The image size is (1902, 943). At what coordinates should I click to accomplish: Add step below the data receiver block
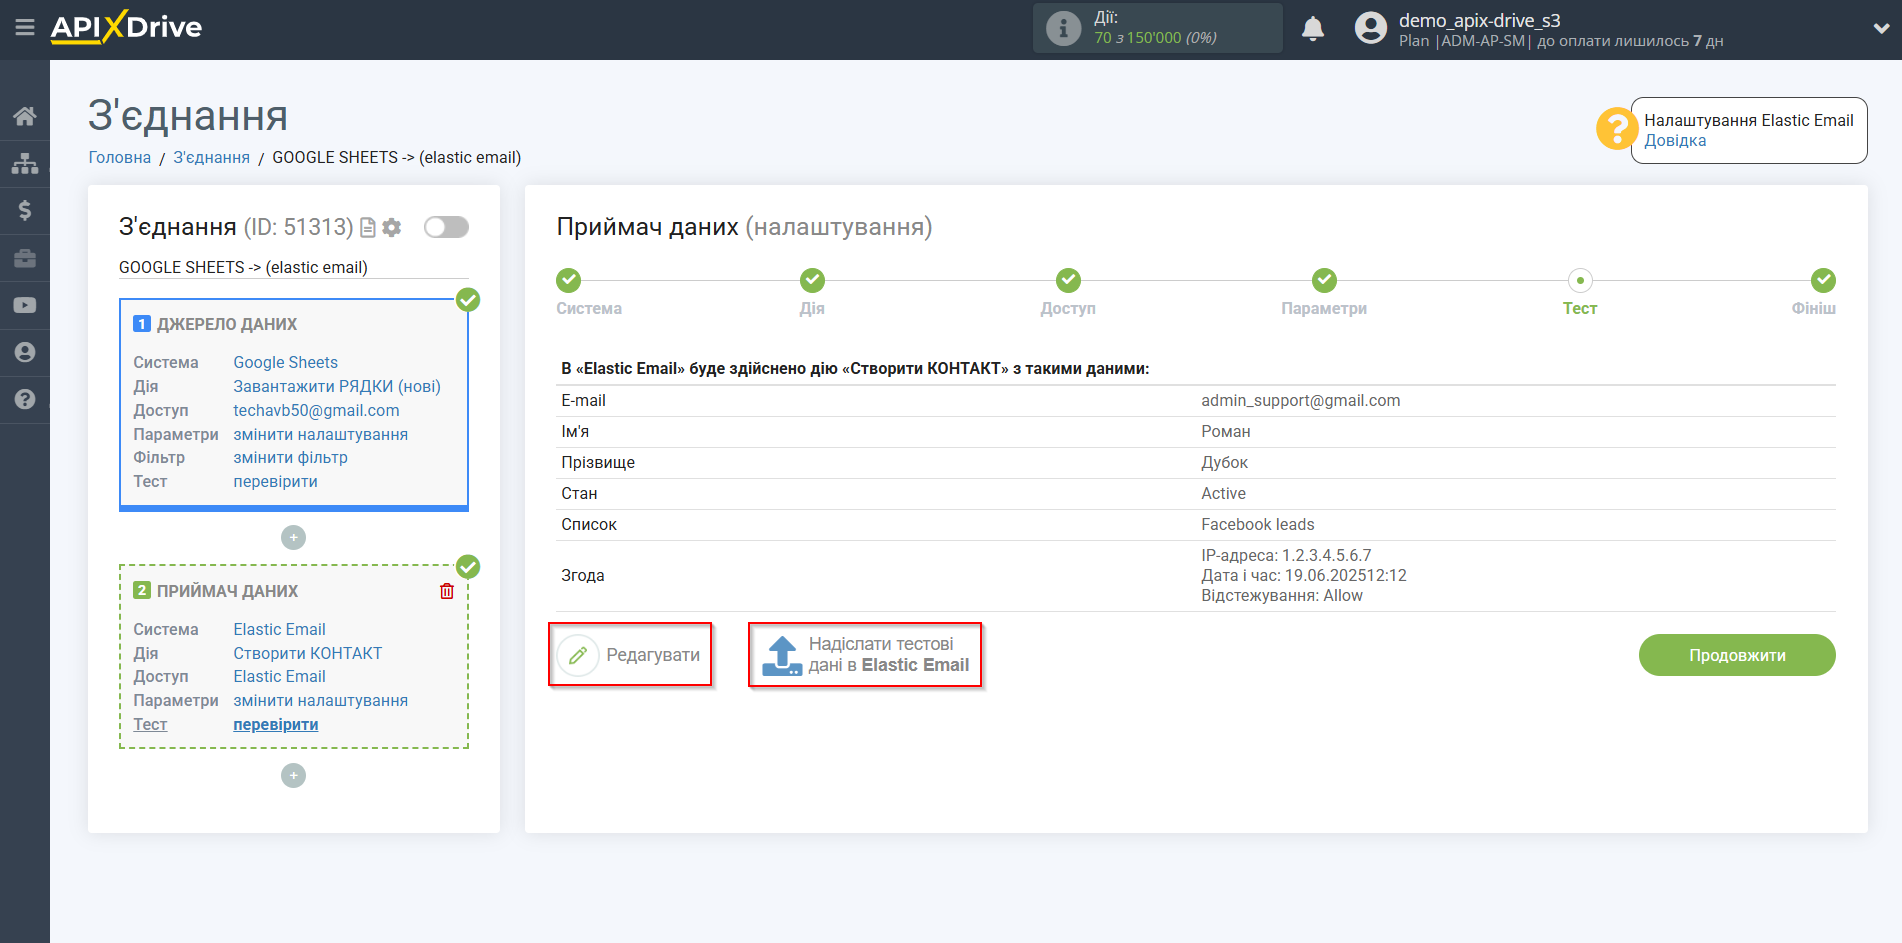293,776
